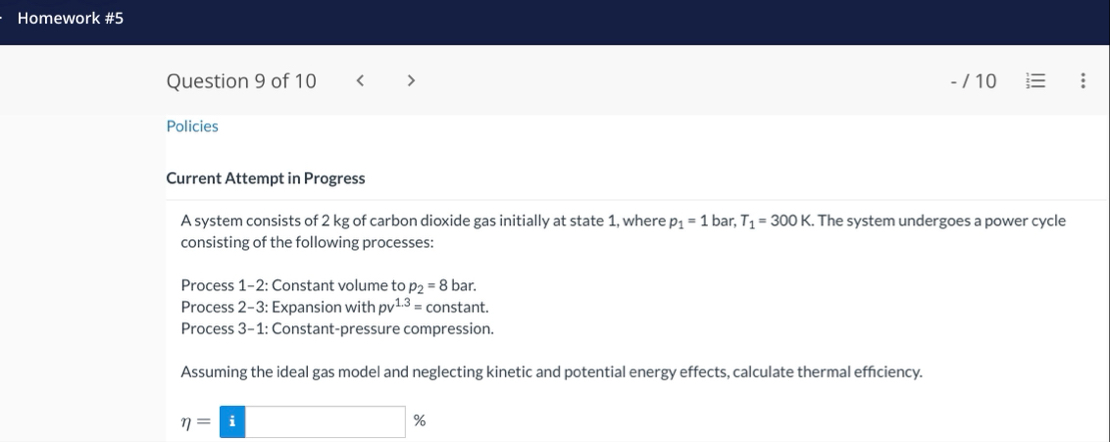Click the carbon dioxide problem statement paragraph

623,232
